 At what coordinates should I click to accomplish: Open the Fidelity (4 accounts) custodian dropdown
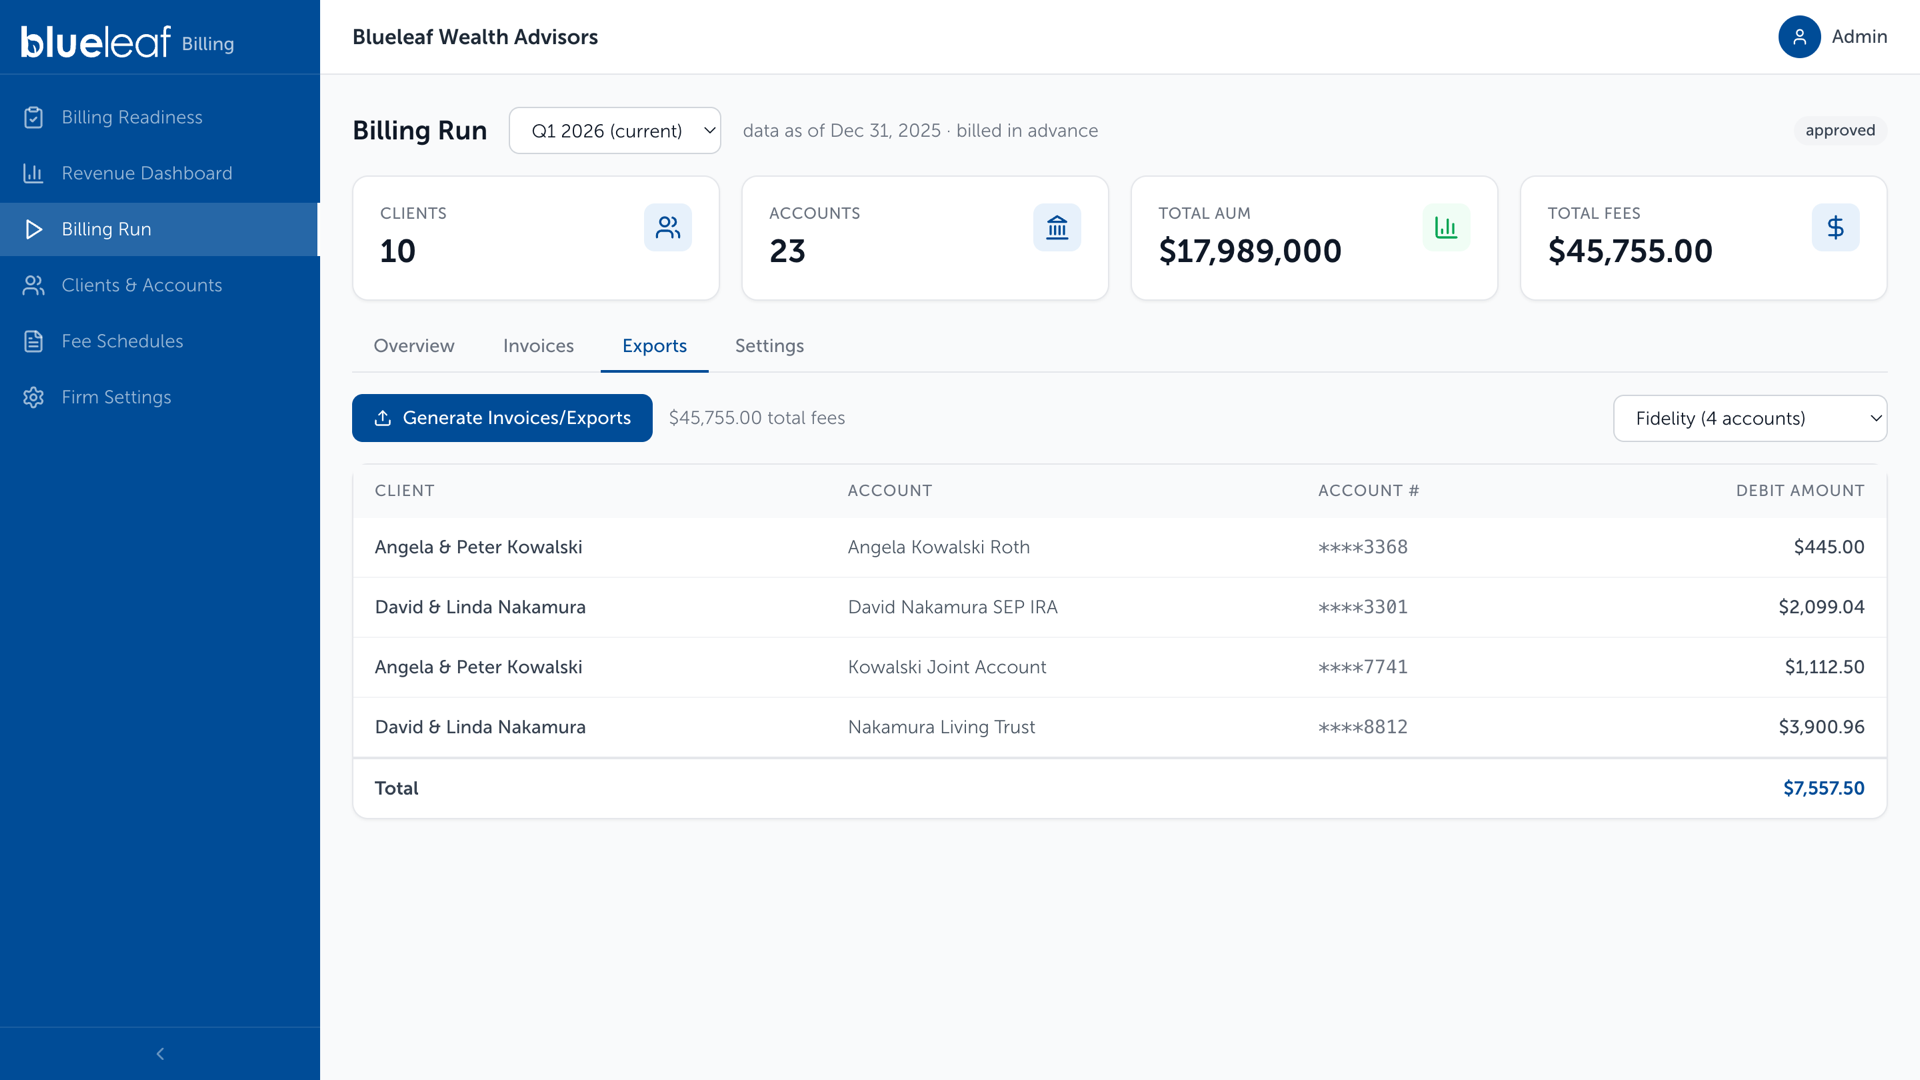[x=1750, y=418]
